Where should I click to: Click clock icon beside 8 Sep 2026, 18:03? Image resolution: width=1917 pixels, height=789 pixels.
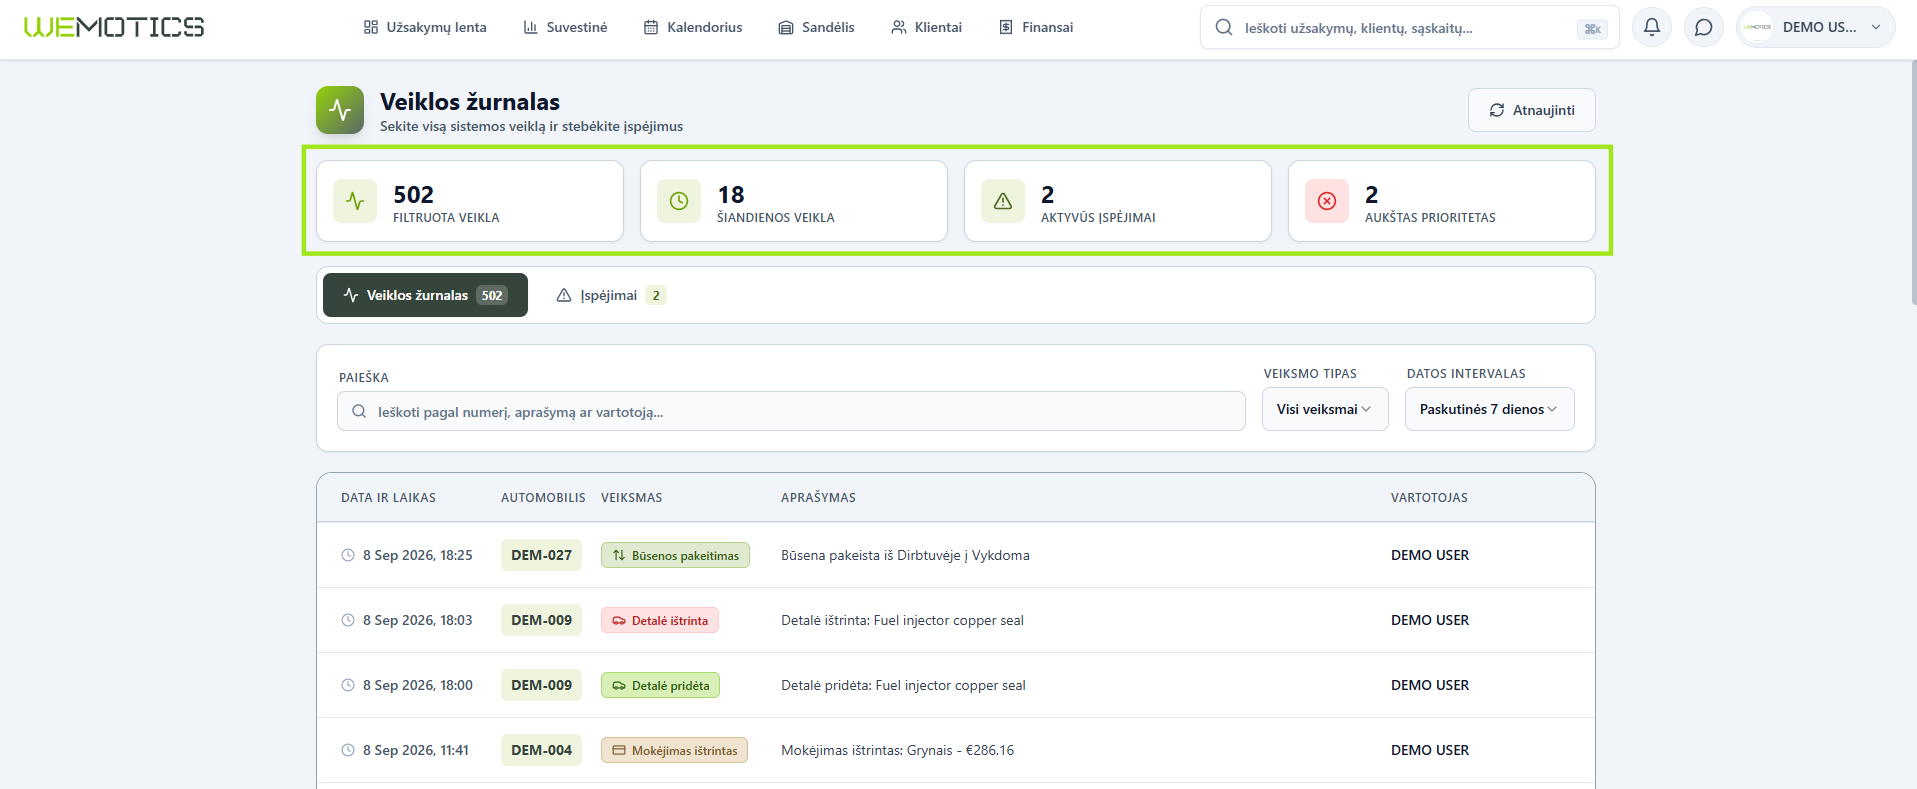click(x=348, y=620)
